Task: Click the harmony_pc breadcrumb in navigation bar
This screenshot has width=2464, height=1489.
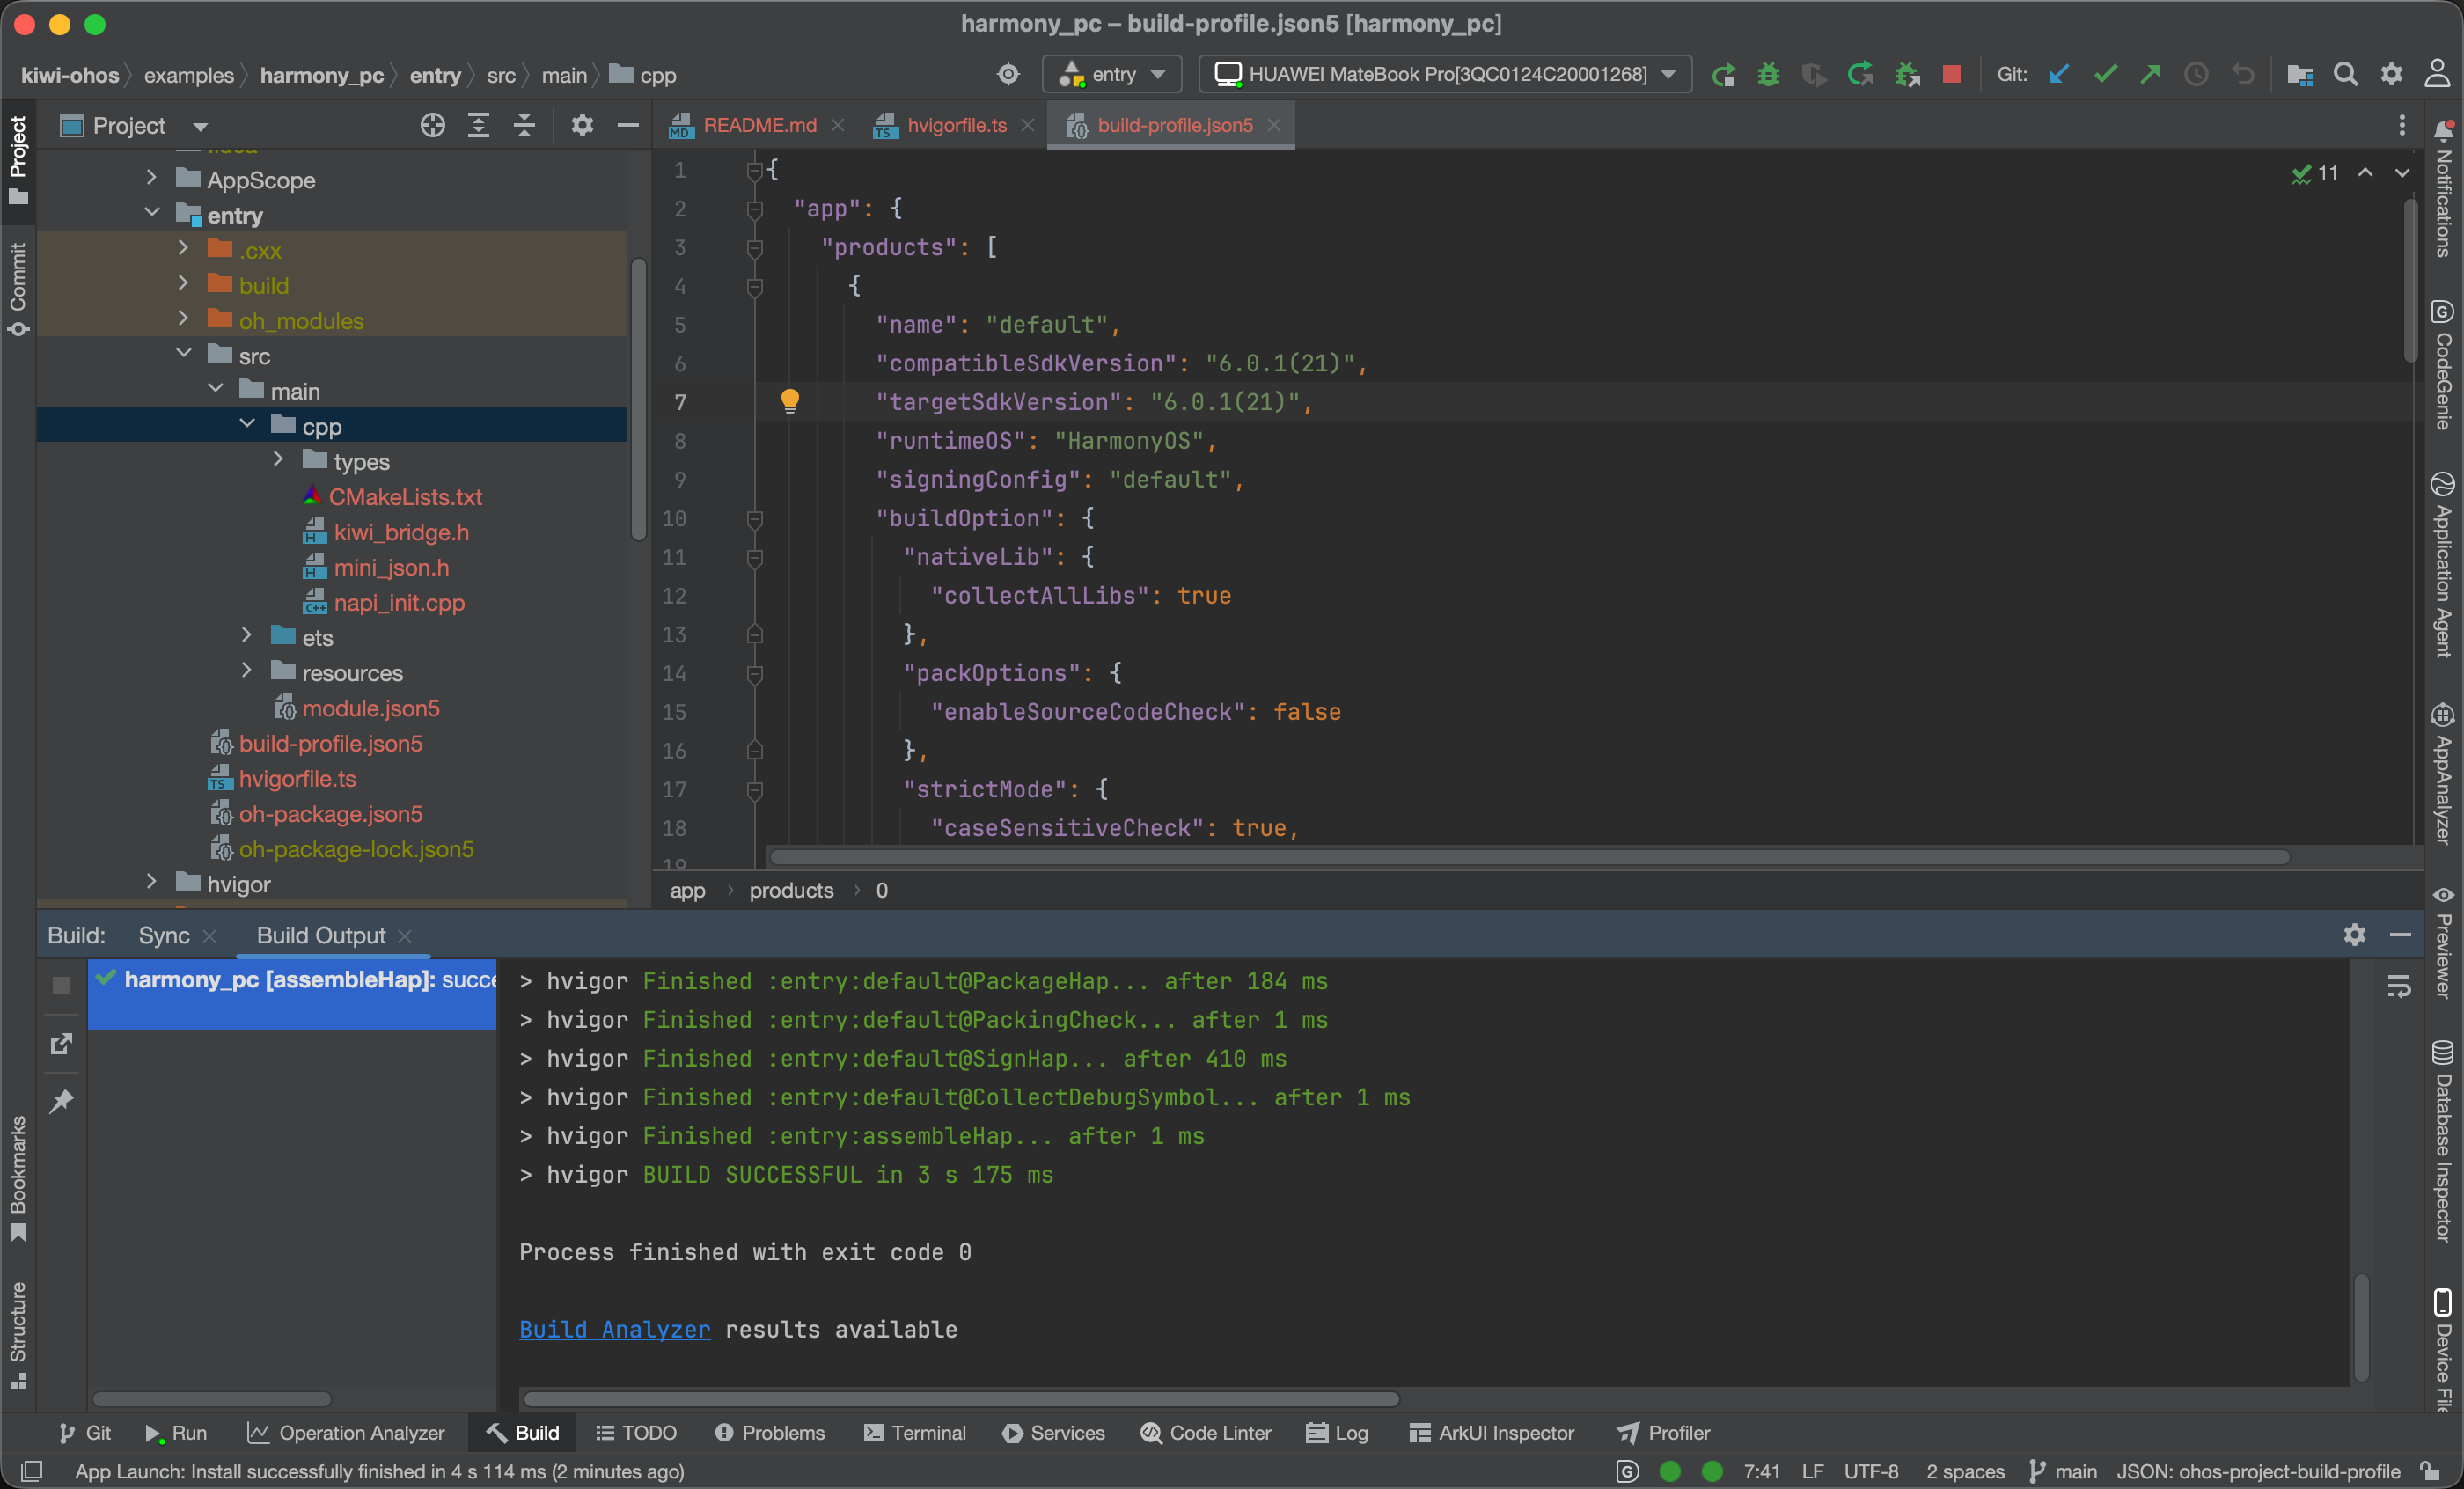Action: coord(321,75)
